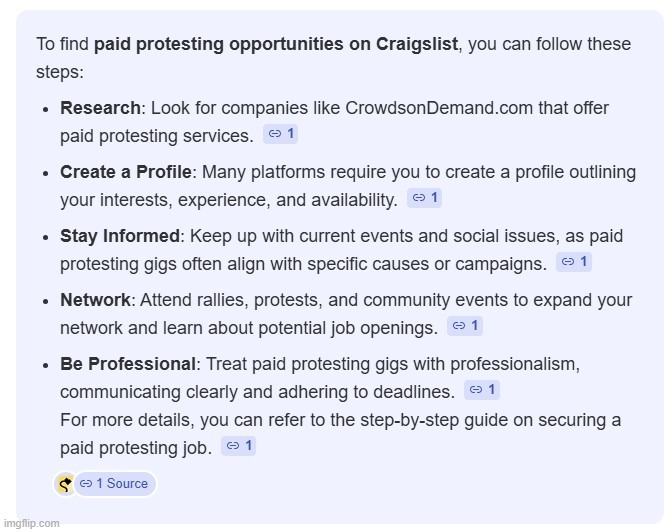Open the "1 Source" button
The image size is (672, 532).
tap(115, 484)
